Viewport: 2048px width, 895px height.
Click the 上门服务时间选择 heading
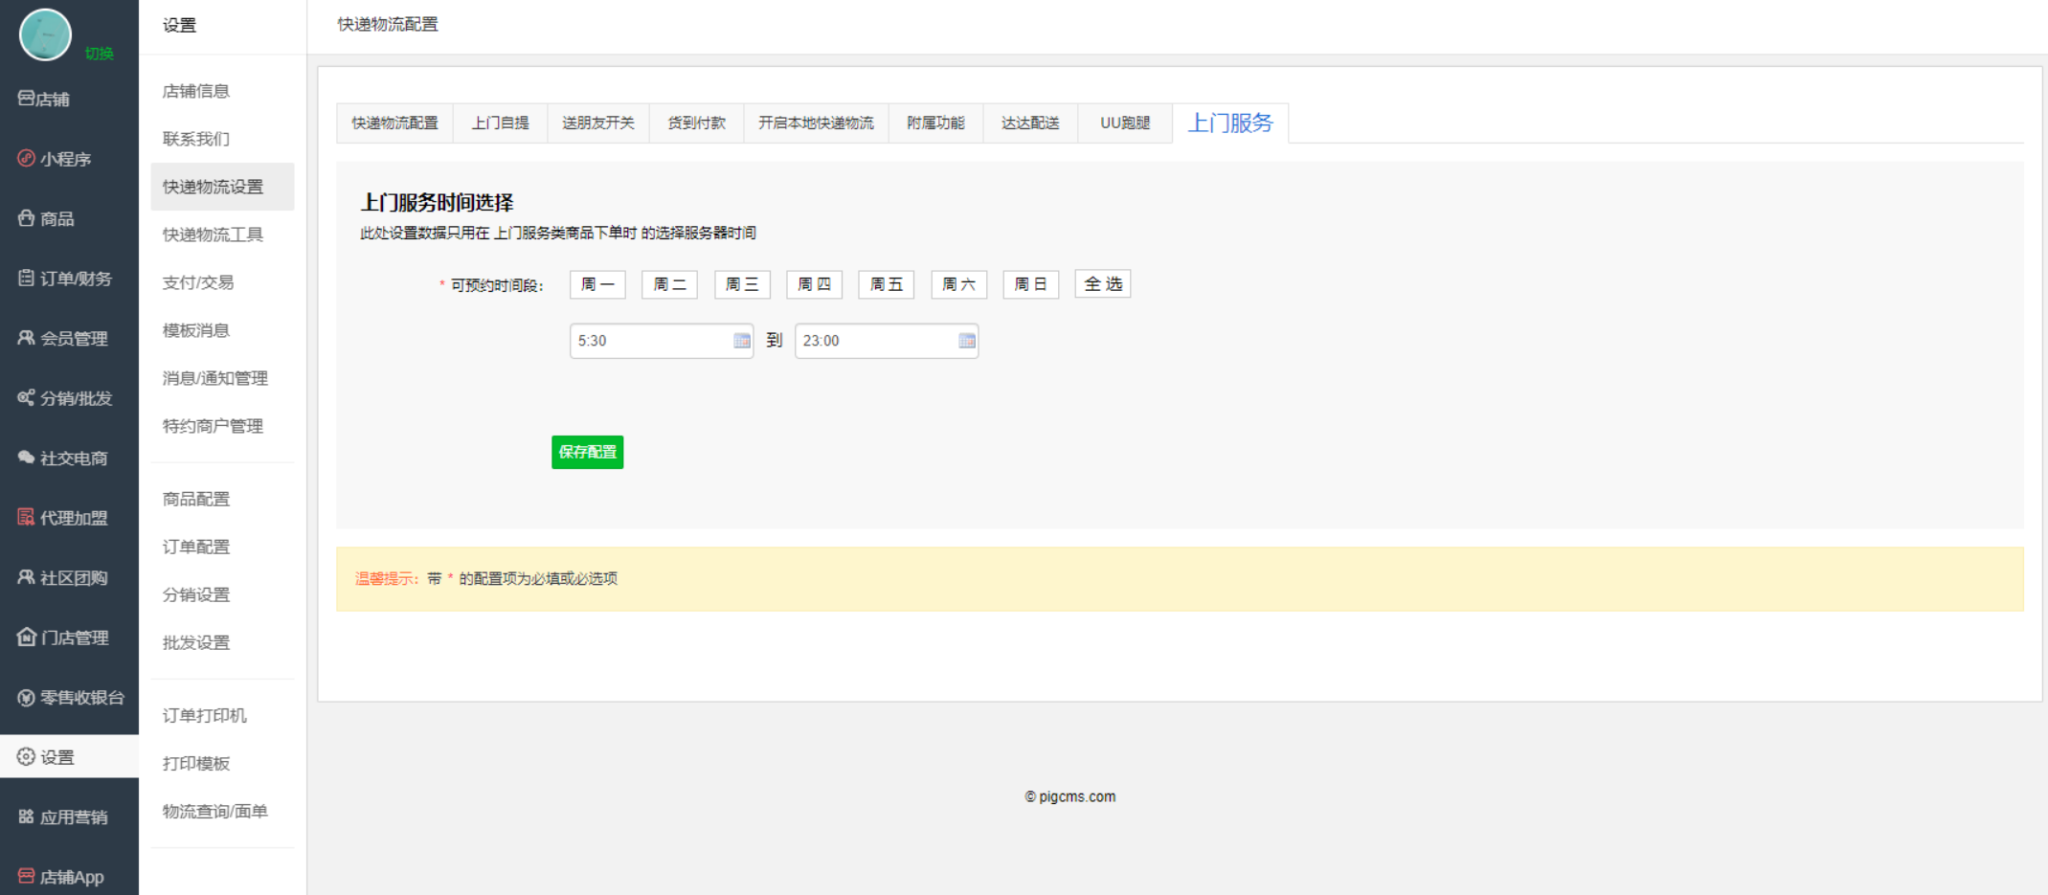[437, 203]
